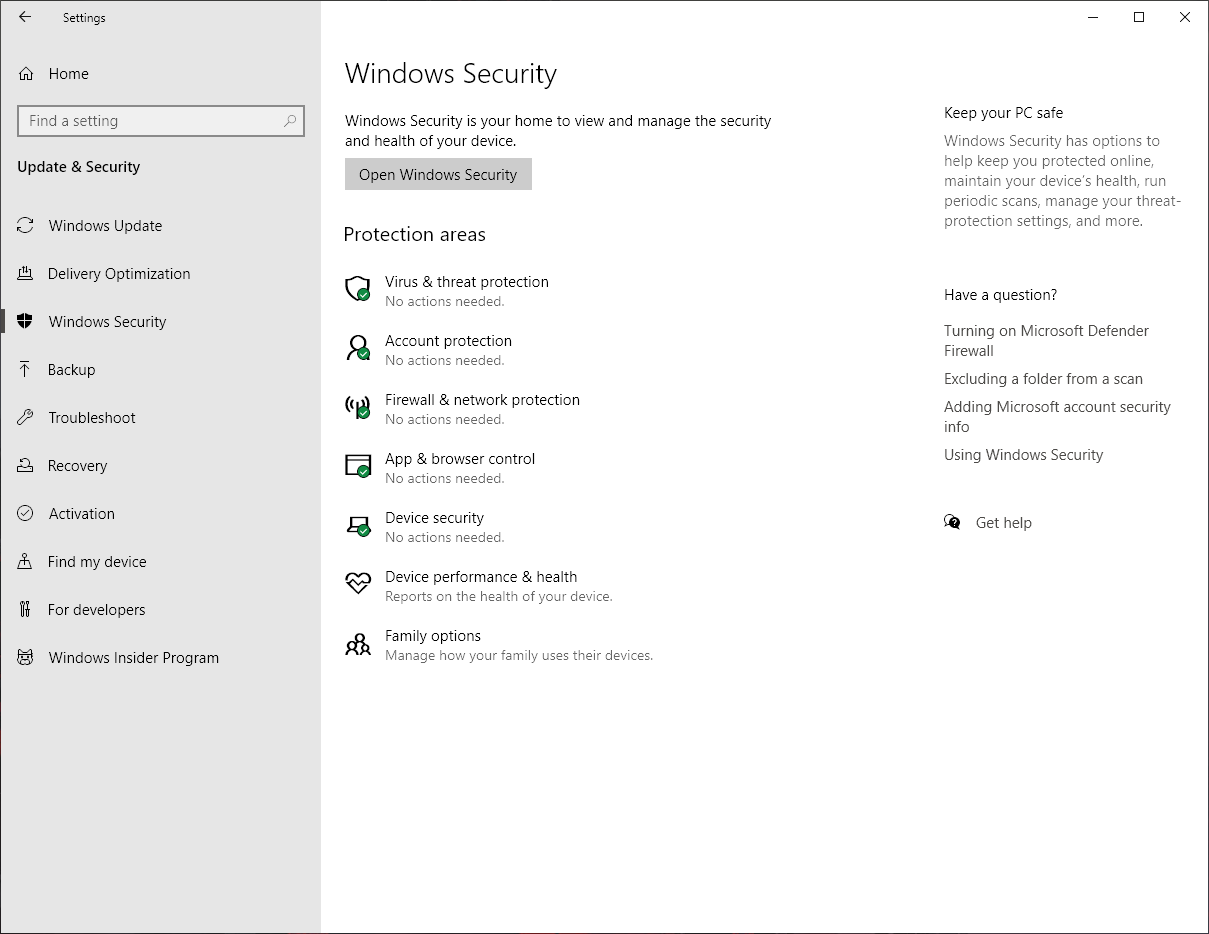The height and width of the screenshot is (934, 1209).
Task: Click the Windows Insider Program cat icon
Action: pyautogui.click(x=26, y=658)
